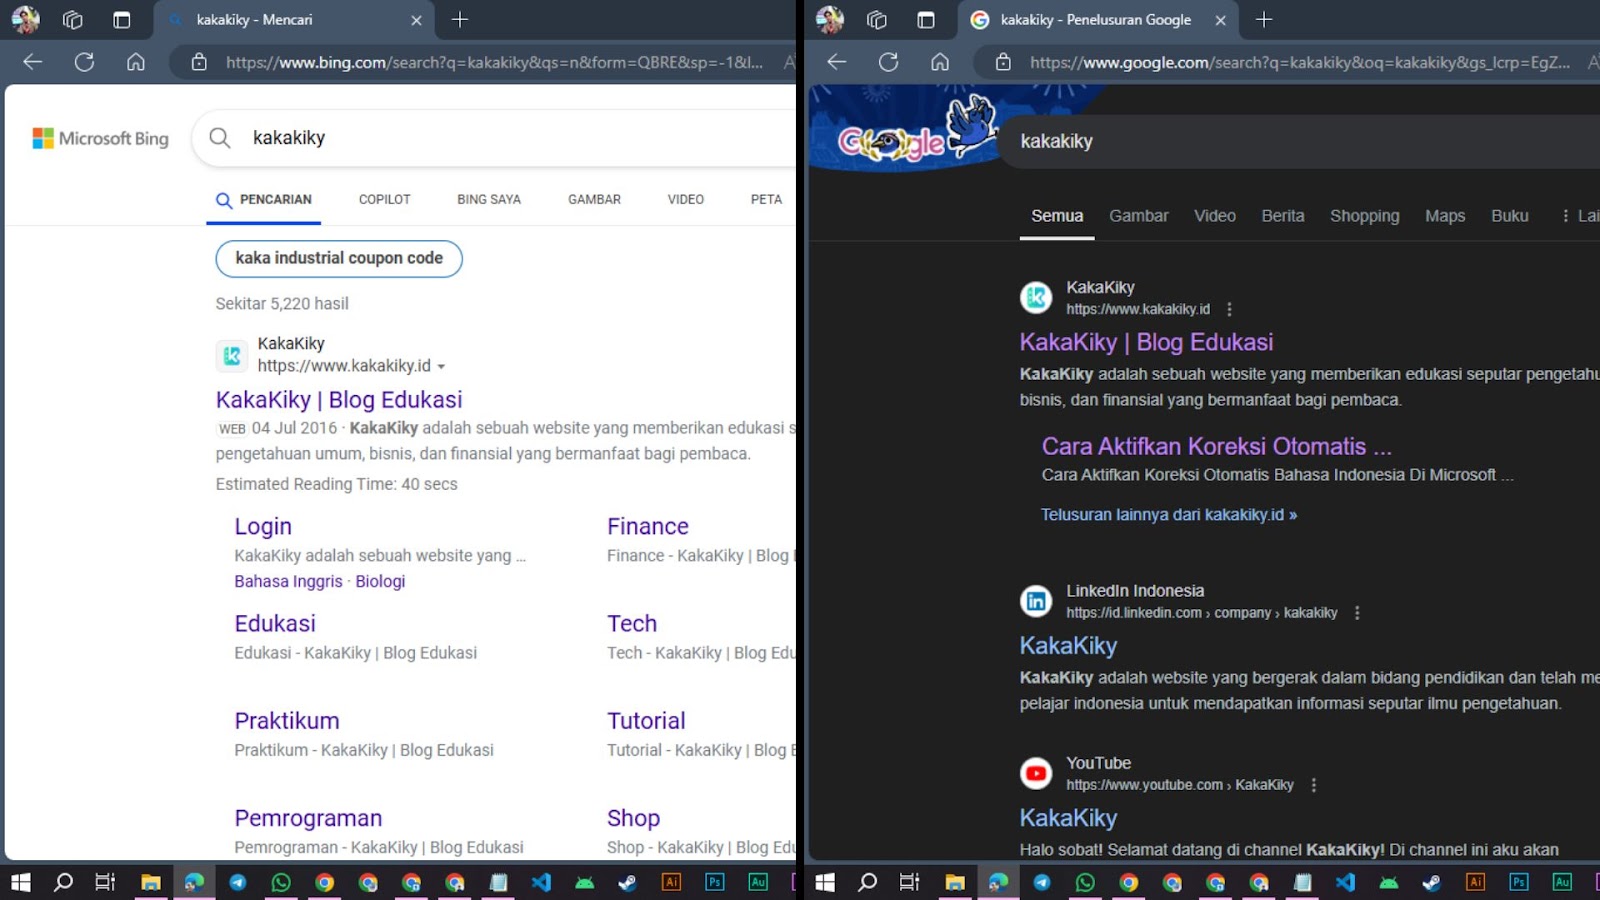Open Windows Start menu under the Bing window
This screenshot has width=1600, height=900.
(20, 882)
